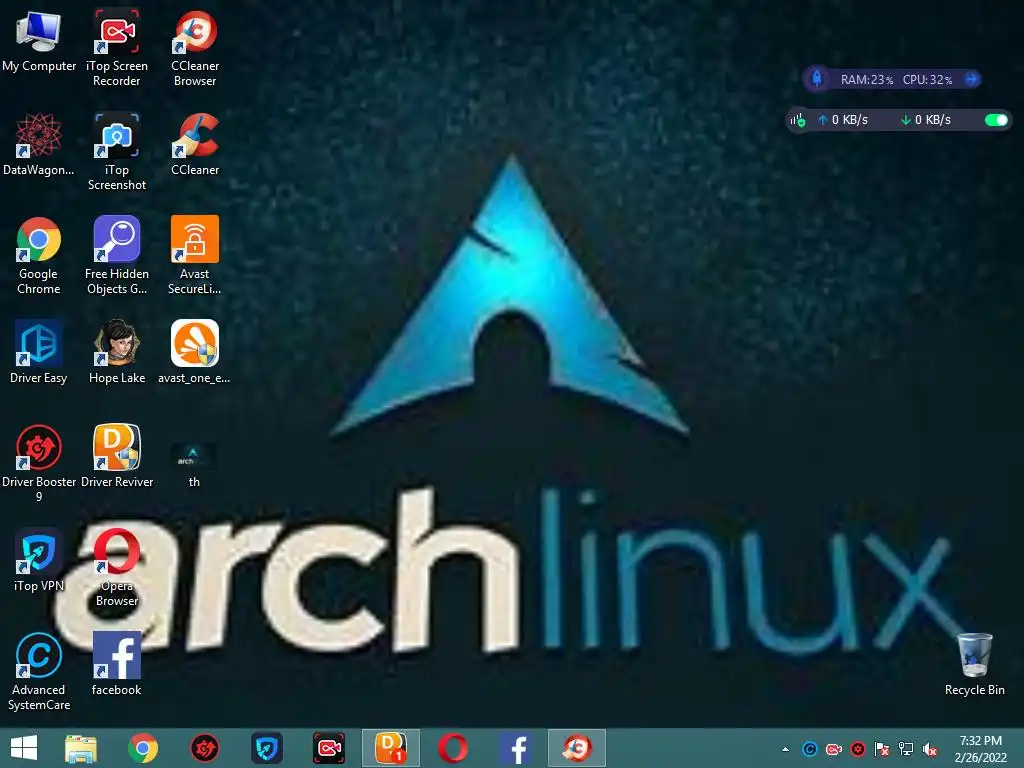This screenshot has height=768, width=1024.
Task: Expand the performance widget arrow
Action: point(971,79)
